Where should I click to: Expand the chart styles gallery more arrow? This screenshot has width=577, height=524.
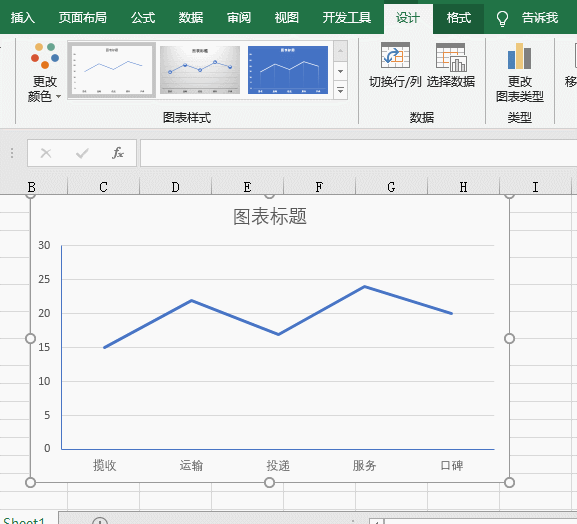340,91
